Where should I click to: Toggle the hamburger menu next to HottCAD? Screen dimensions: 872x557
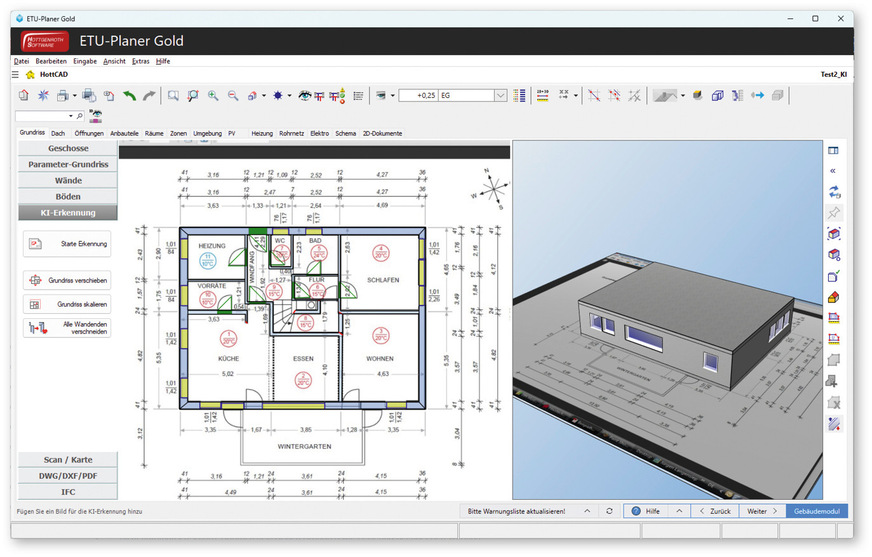16,74
